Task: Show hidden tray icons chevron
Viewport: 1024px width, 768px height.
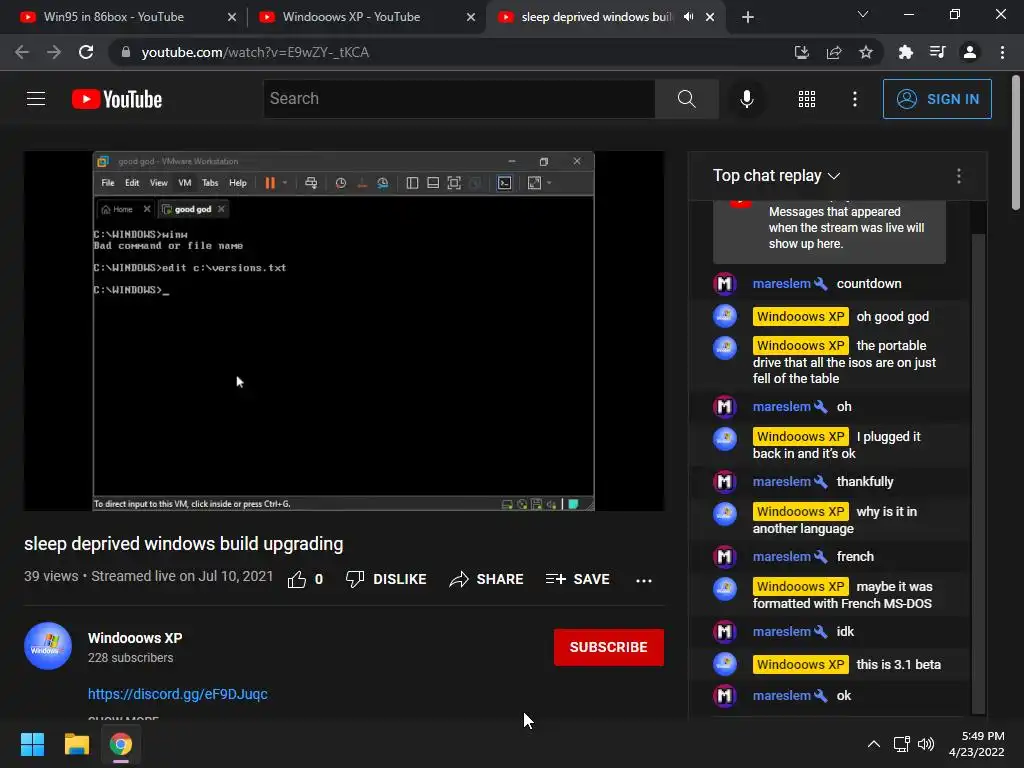Action: coord(874,744)
